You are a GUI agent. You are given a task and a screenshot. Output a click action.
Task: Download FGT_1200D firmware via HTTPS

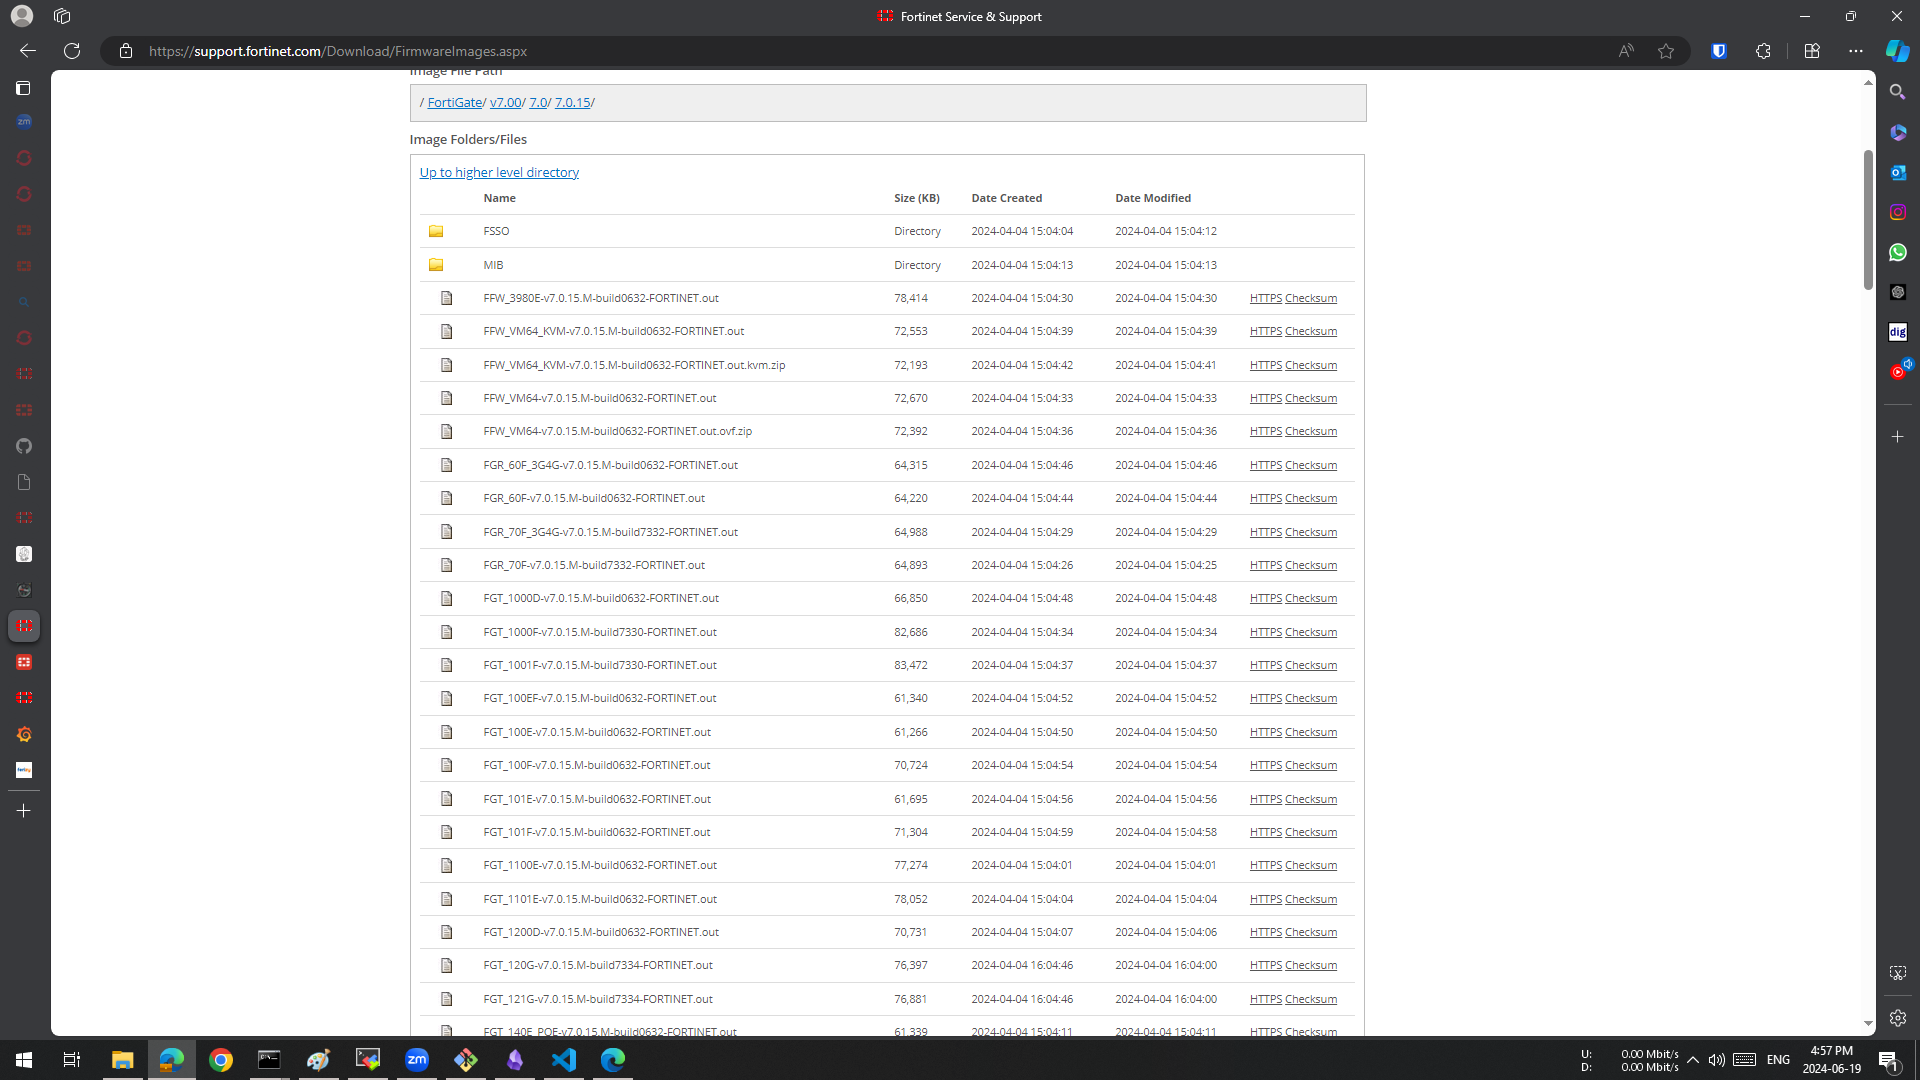coord(1265,932)
